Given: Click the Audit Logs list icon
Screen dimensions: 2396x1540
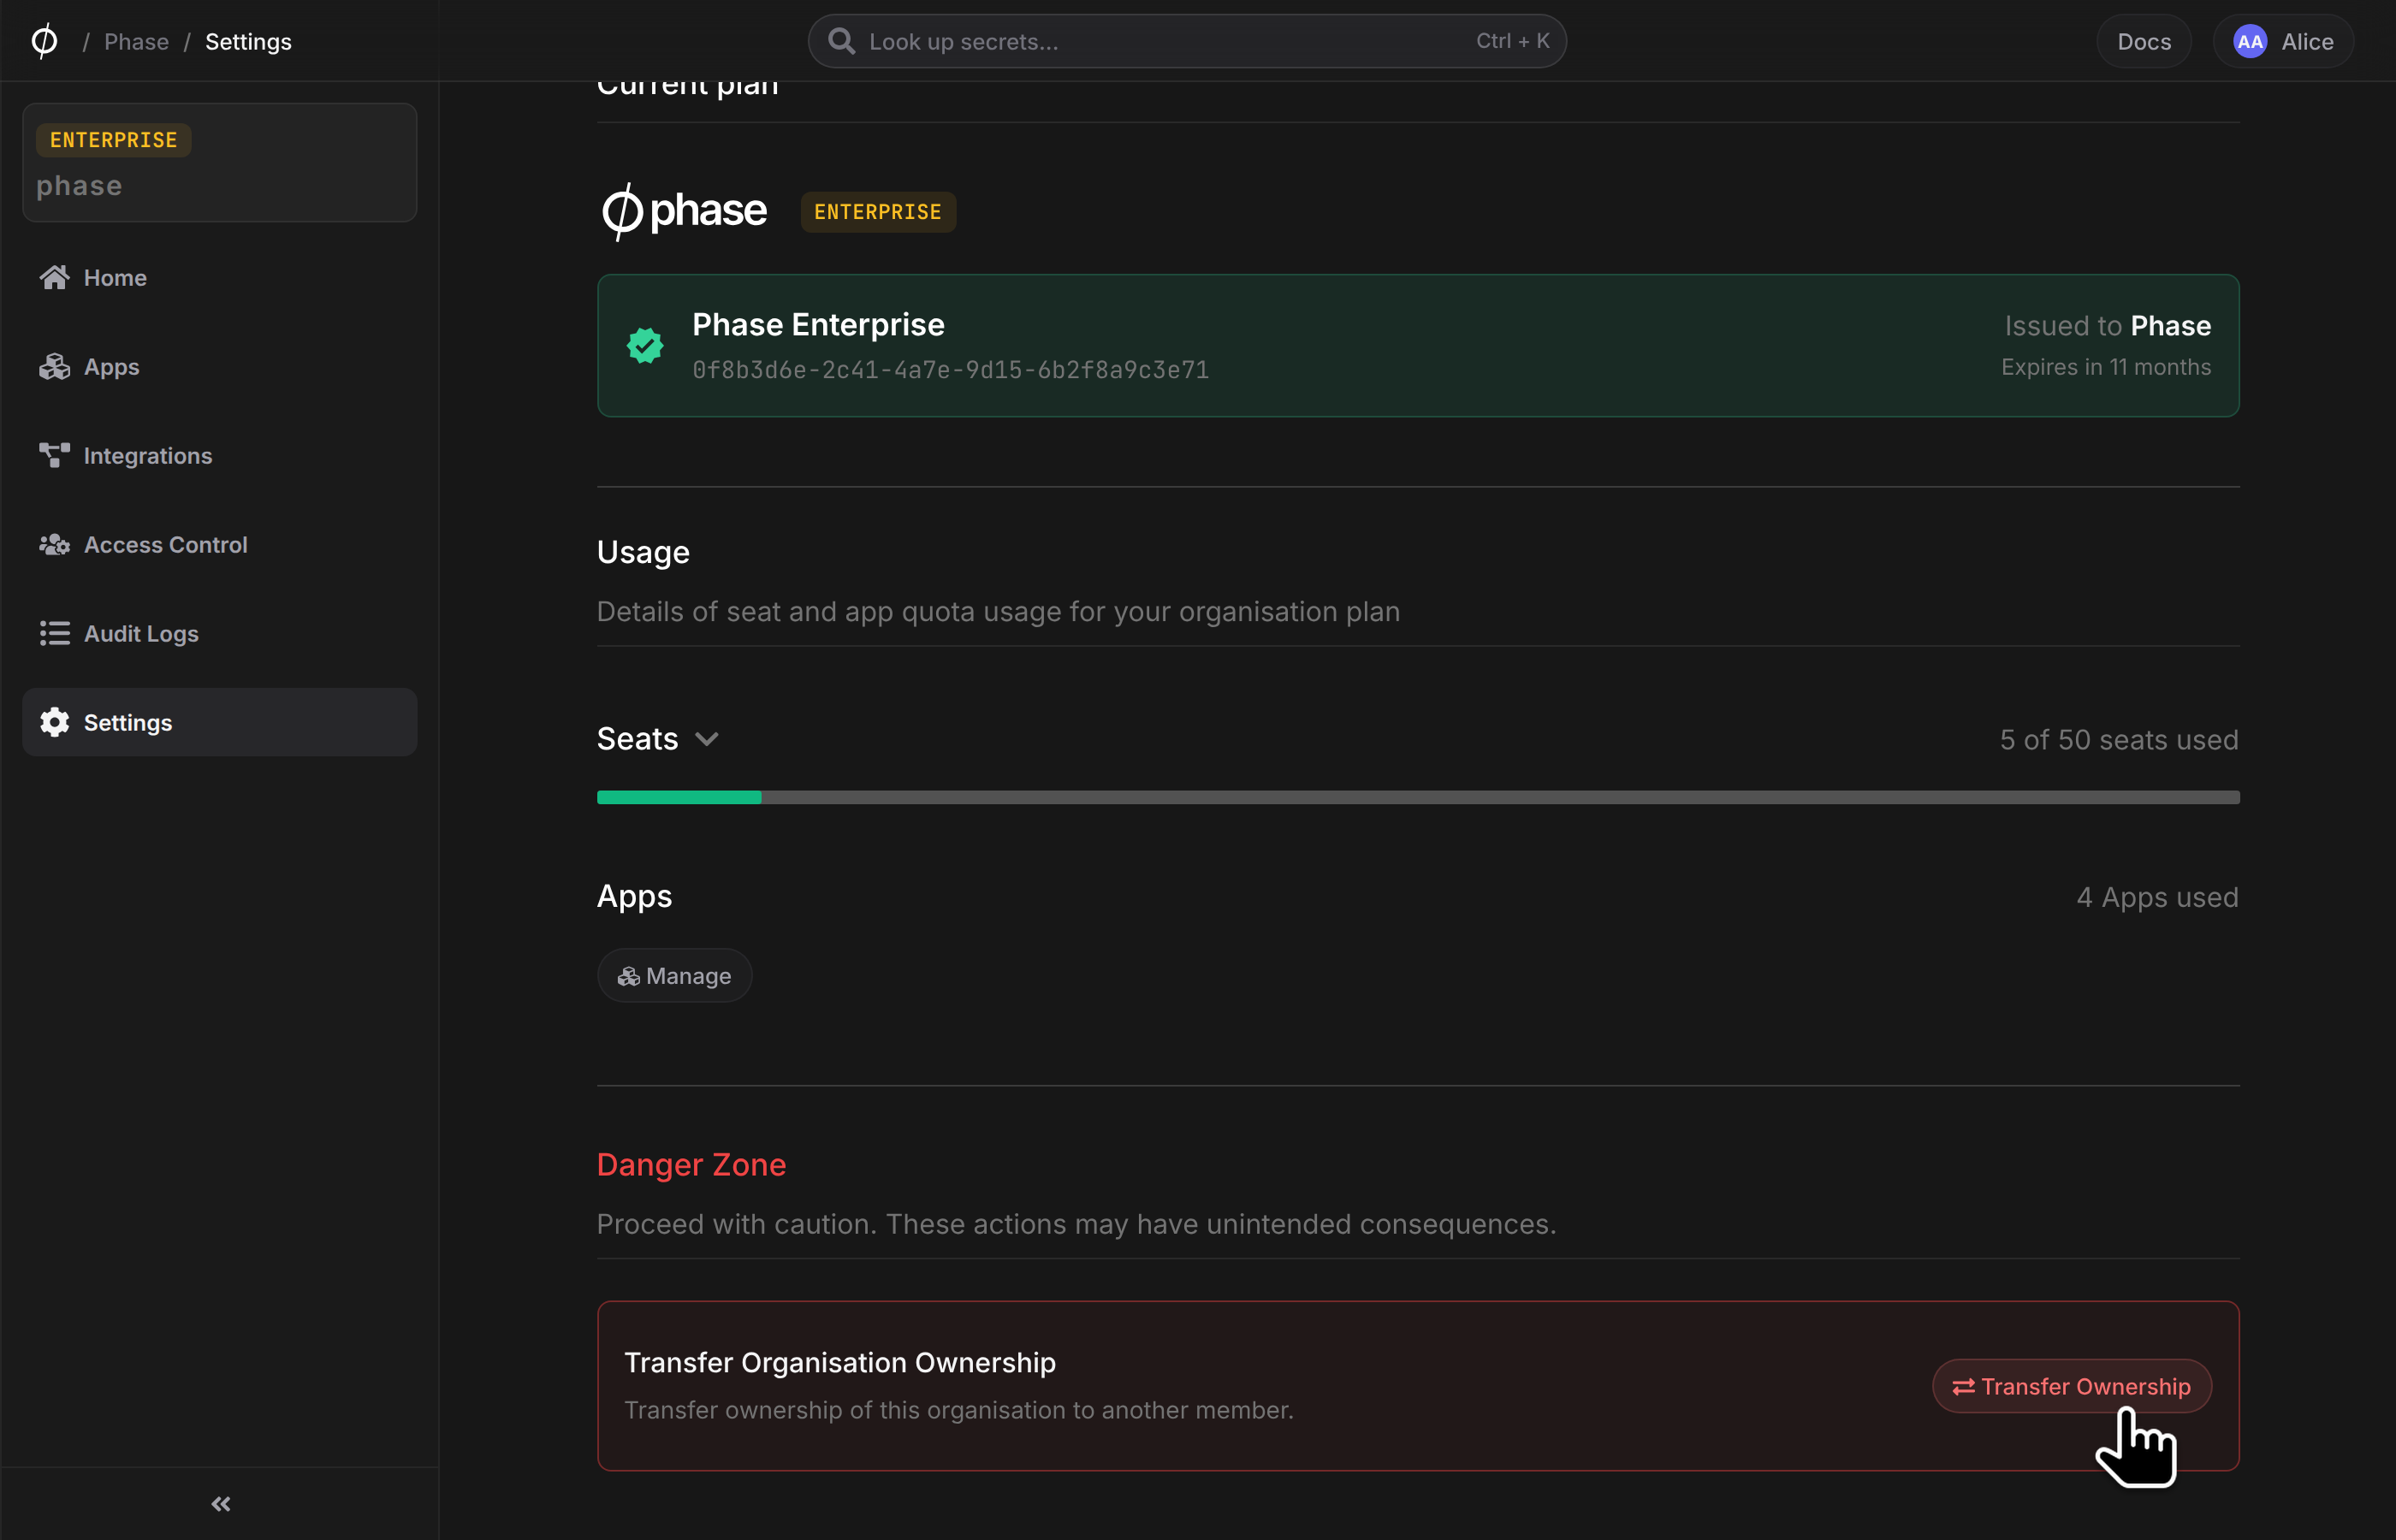Looking at the screenshot, I should pos(55,633).
